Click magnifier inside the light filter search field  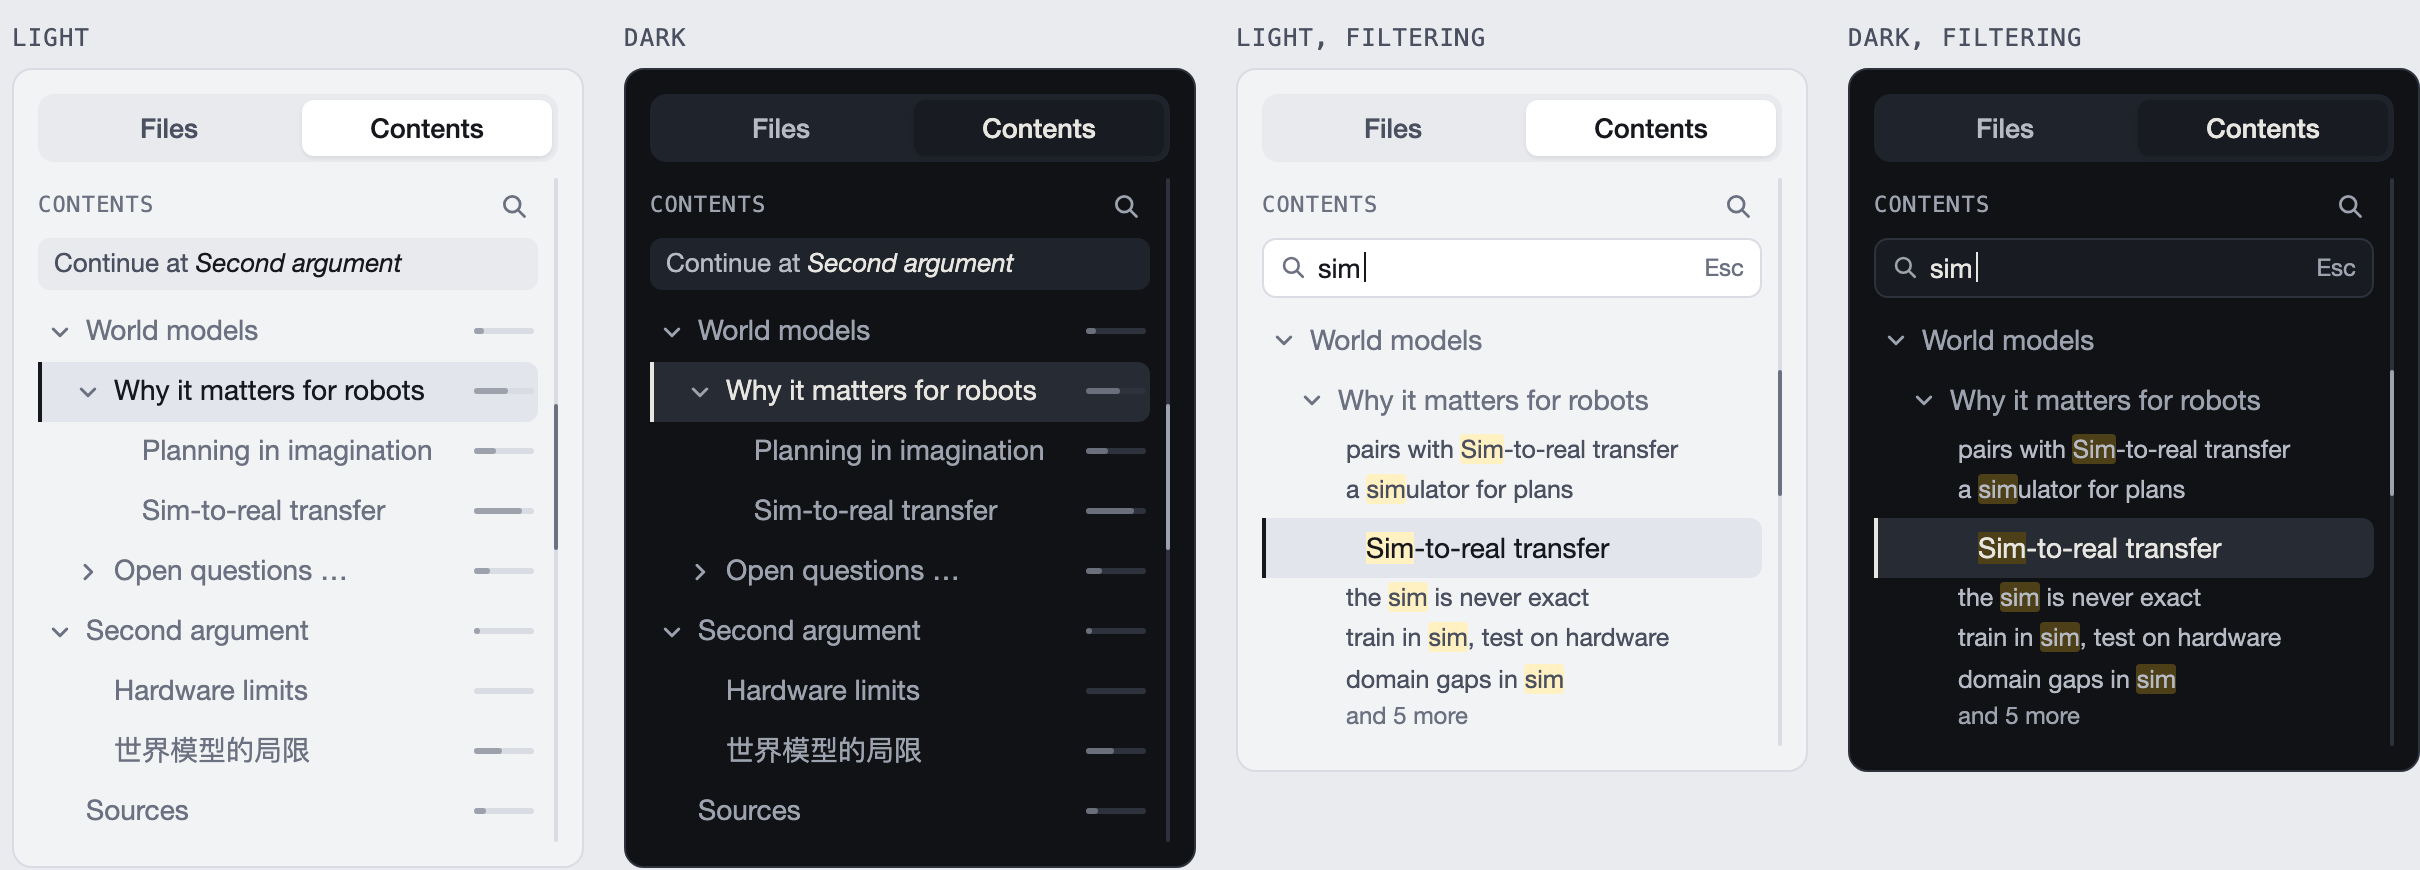[1293, 268]
